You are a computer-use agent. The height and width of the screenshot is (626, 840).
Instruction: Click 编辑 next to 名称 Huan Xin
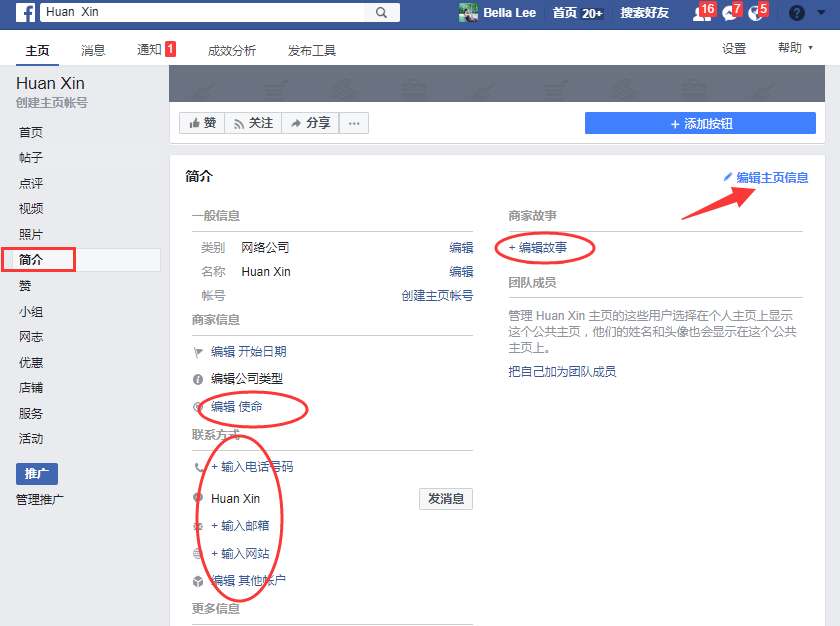point(461,271)
